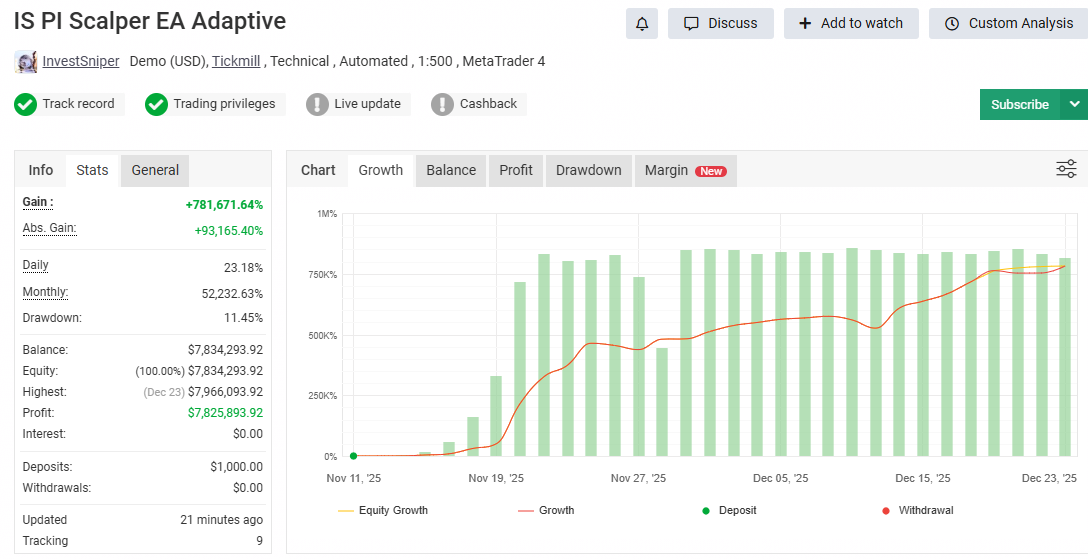The width and height of the screenshot is (1088, 559).
Task: Click the Subscribe button
Action: (1019, 105)
